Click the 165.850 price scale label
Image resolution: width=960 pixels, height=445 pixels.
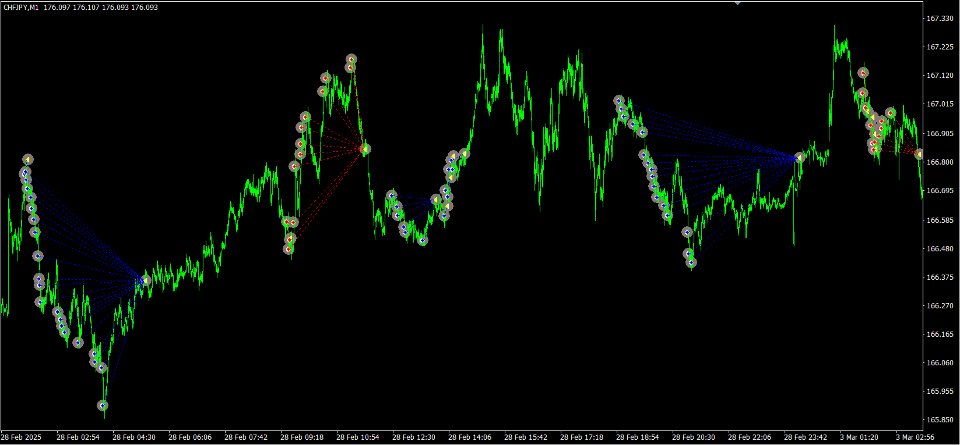[x=939, y=420]
